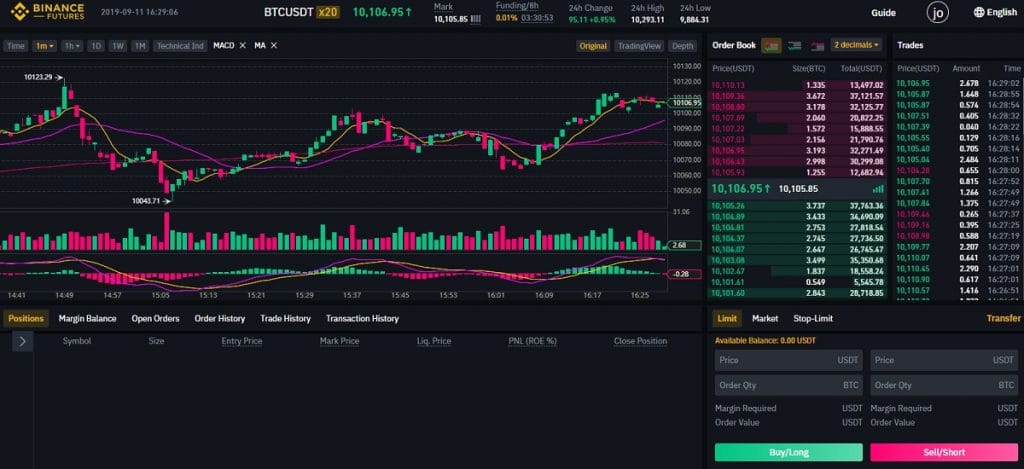
Task: Open the Guide link
Action: coord(883,12)
